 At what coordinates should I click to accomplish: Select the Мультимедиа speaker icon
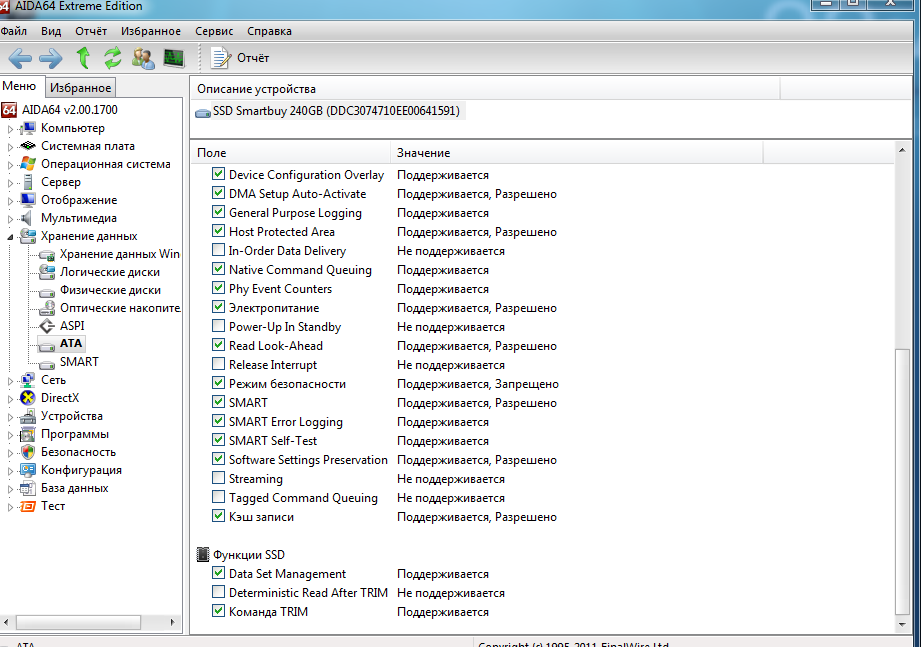(26, 218)
